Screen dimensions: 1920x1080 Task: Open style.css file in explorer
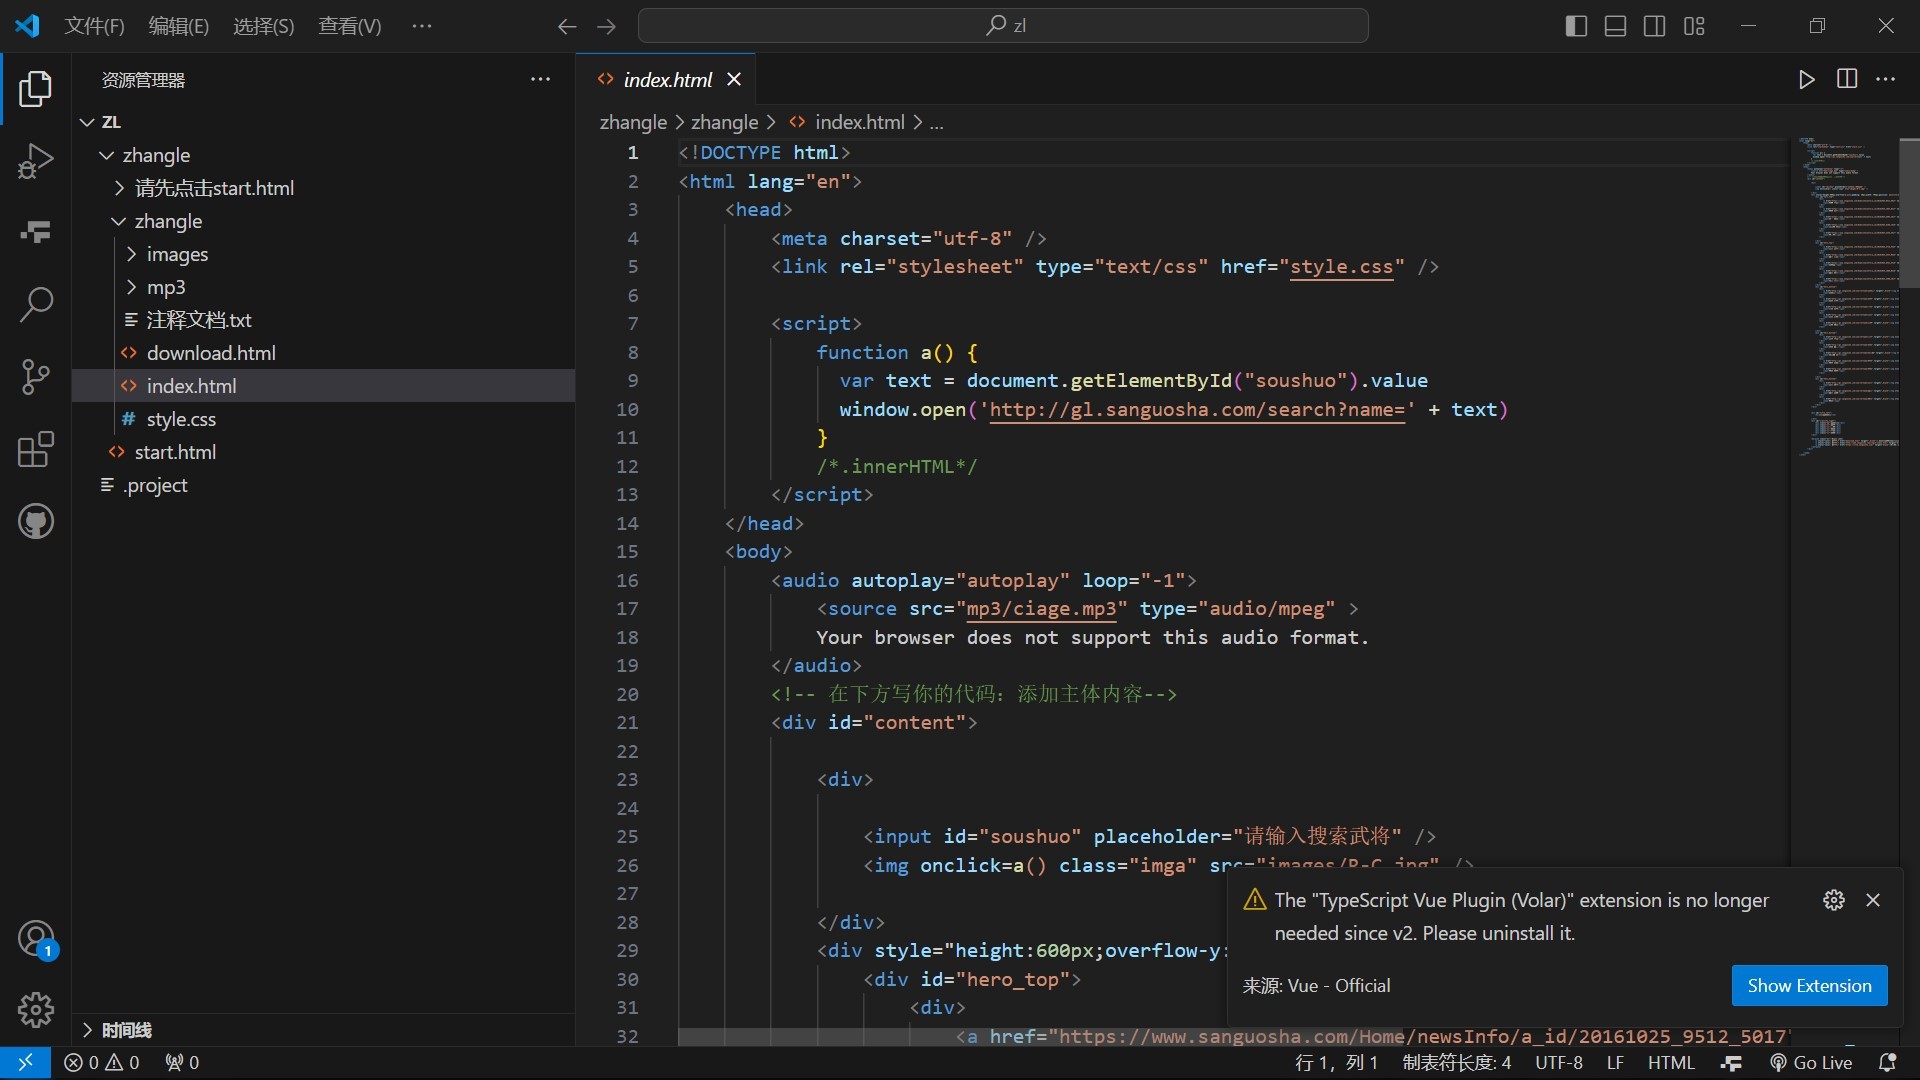[323, 419]
